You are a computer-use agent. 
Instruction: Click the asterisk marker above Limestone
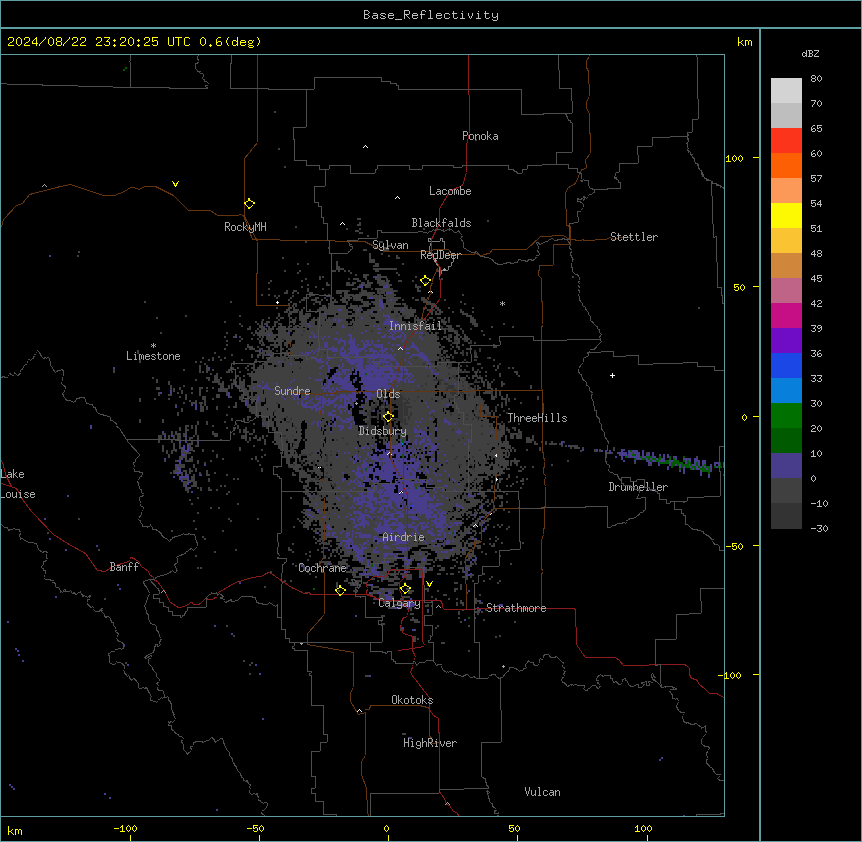coord(153,346)
